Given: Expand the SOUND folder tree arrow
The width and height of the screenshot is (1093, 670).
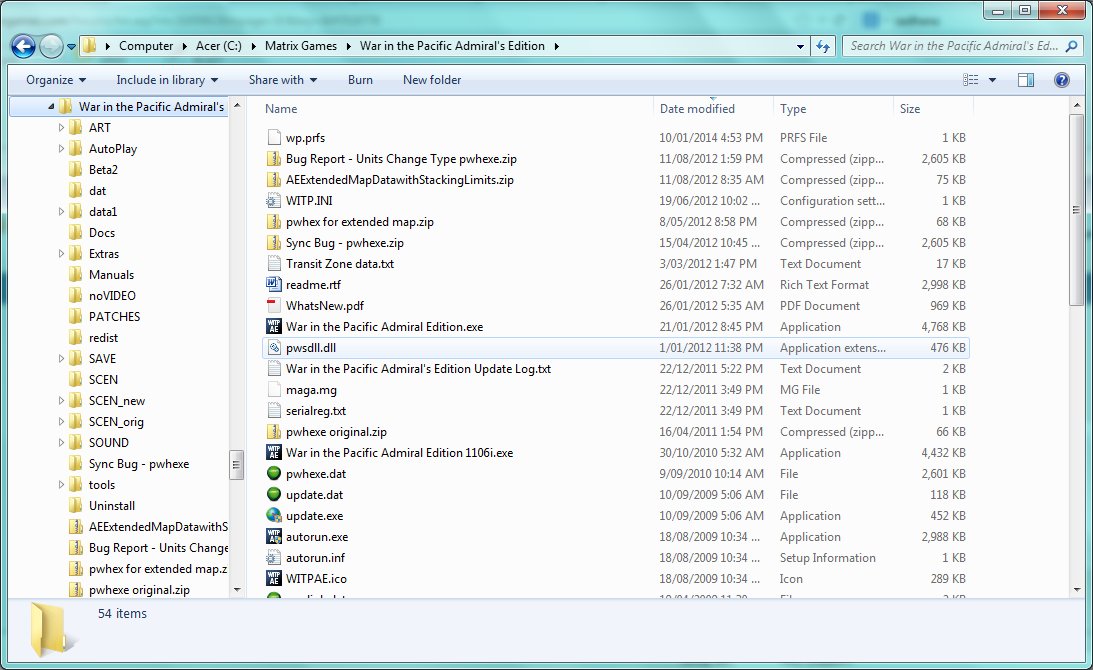Looking at the screenshot, I should [x=61, y=443].
